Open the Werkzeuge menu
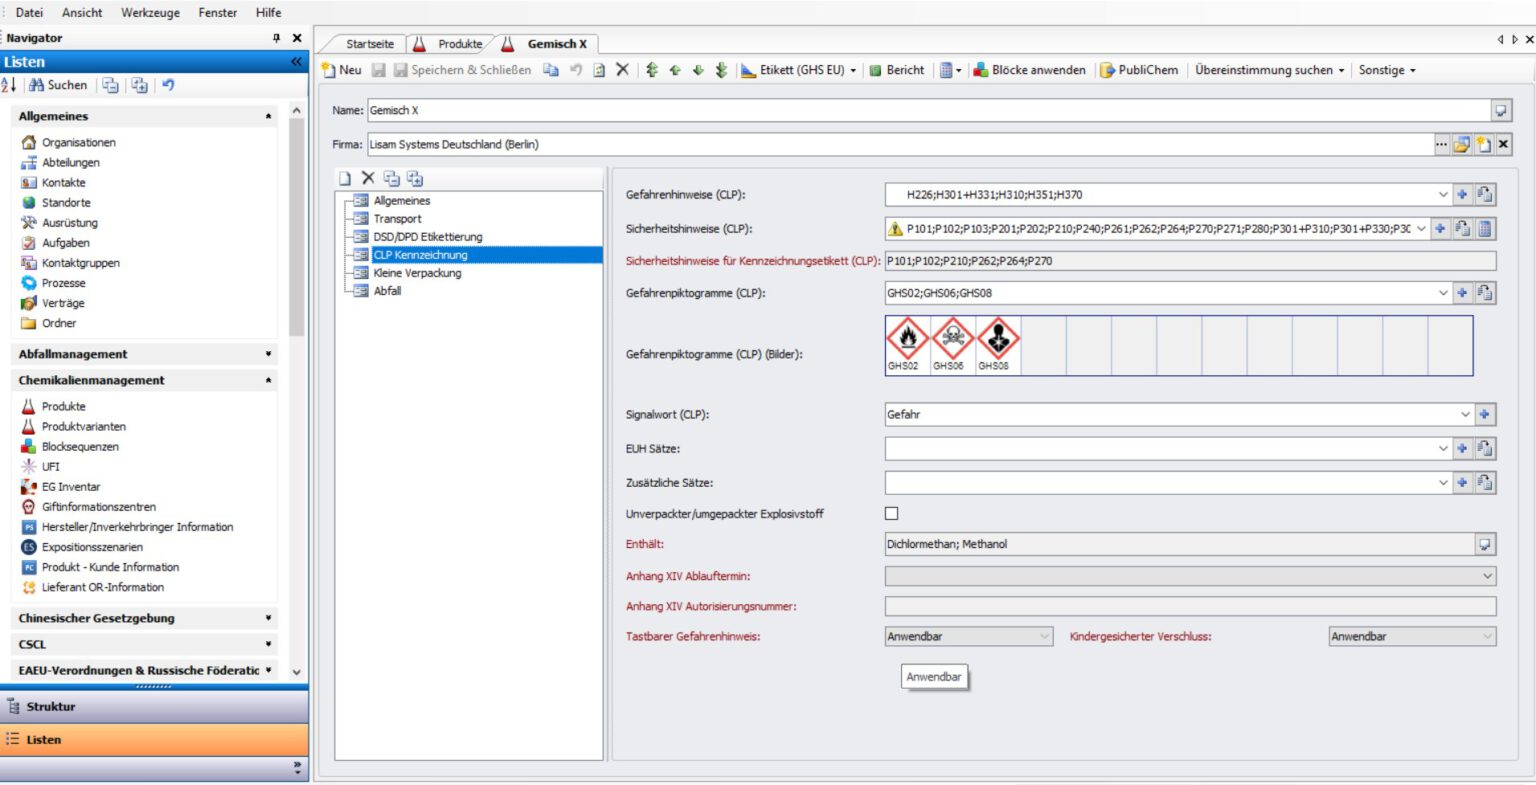Screen dimensions: 1536x785 tap(150, 12)
